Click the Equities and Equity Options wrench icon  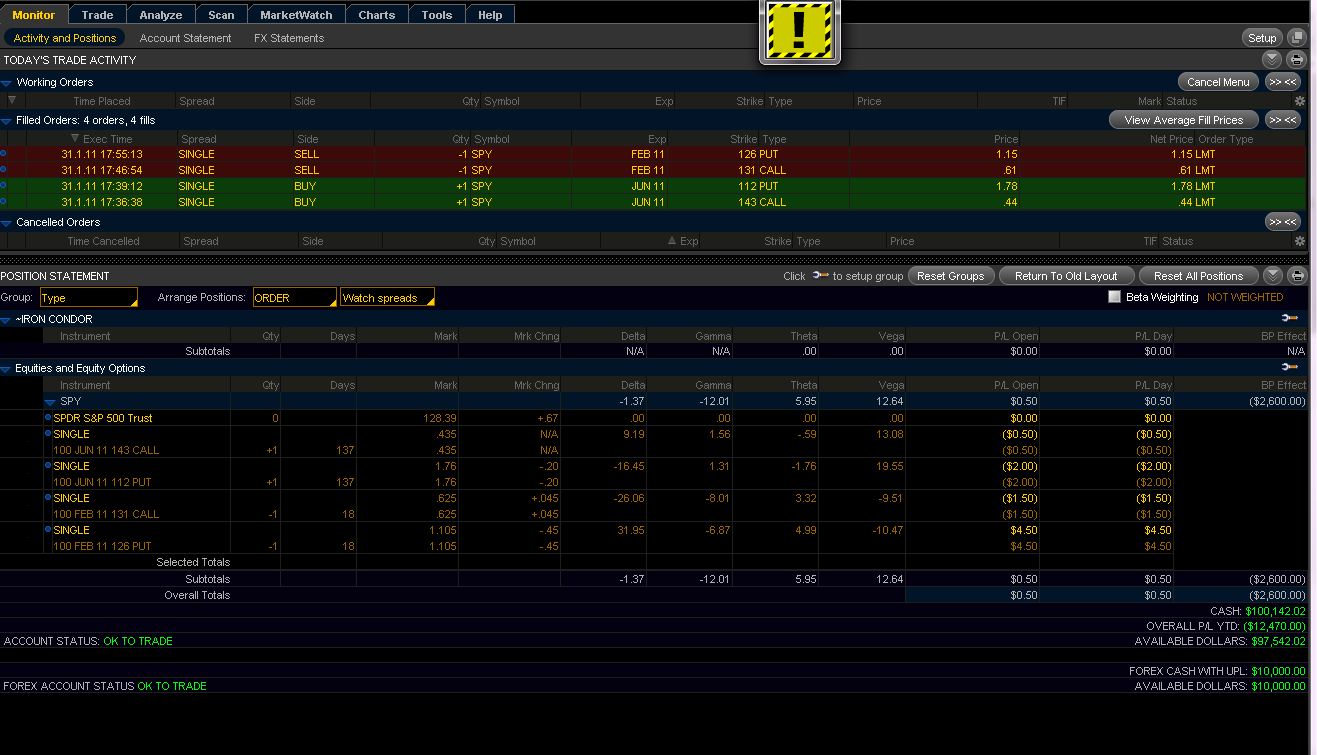click(1290, 368)
